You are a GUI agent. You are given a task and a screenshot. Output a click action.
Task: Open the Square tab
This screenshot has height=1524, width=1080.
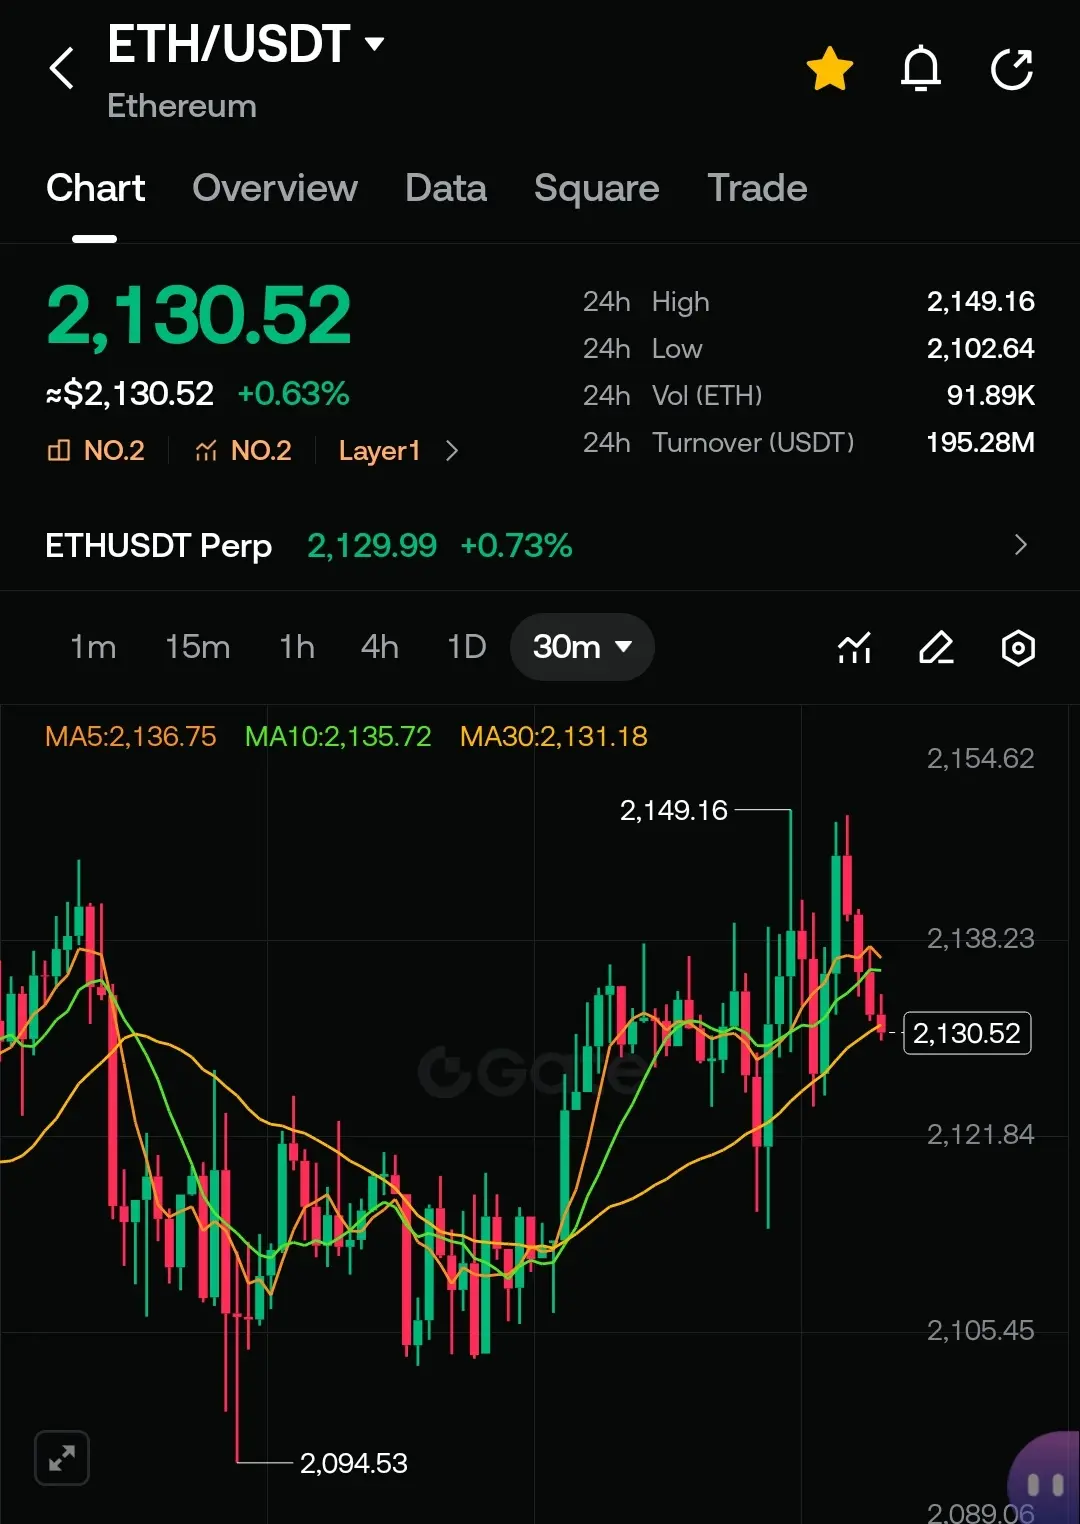coord(597,188)
